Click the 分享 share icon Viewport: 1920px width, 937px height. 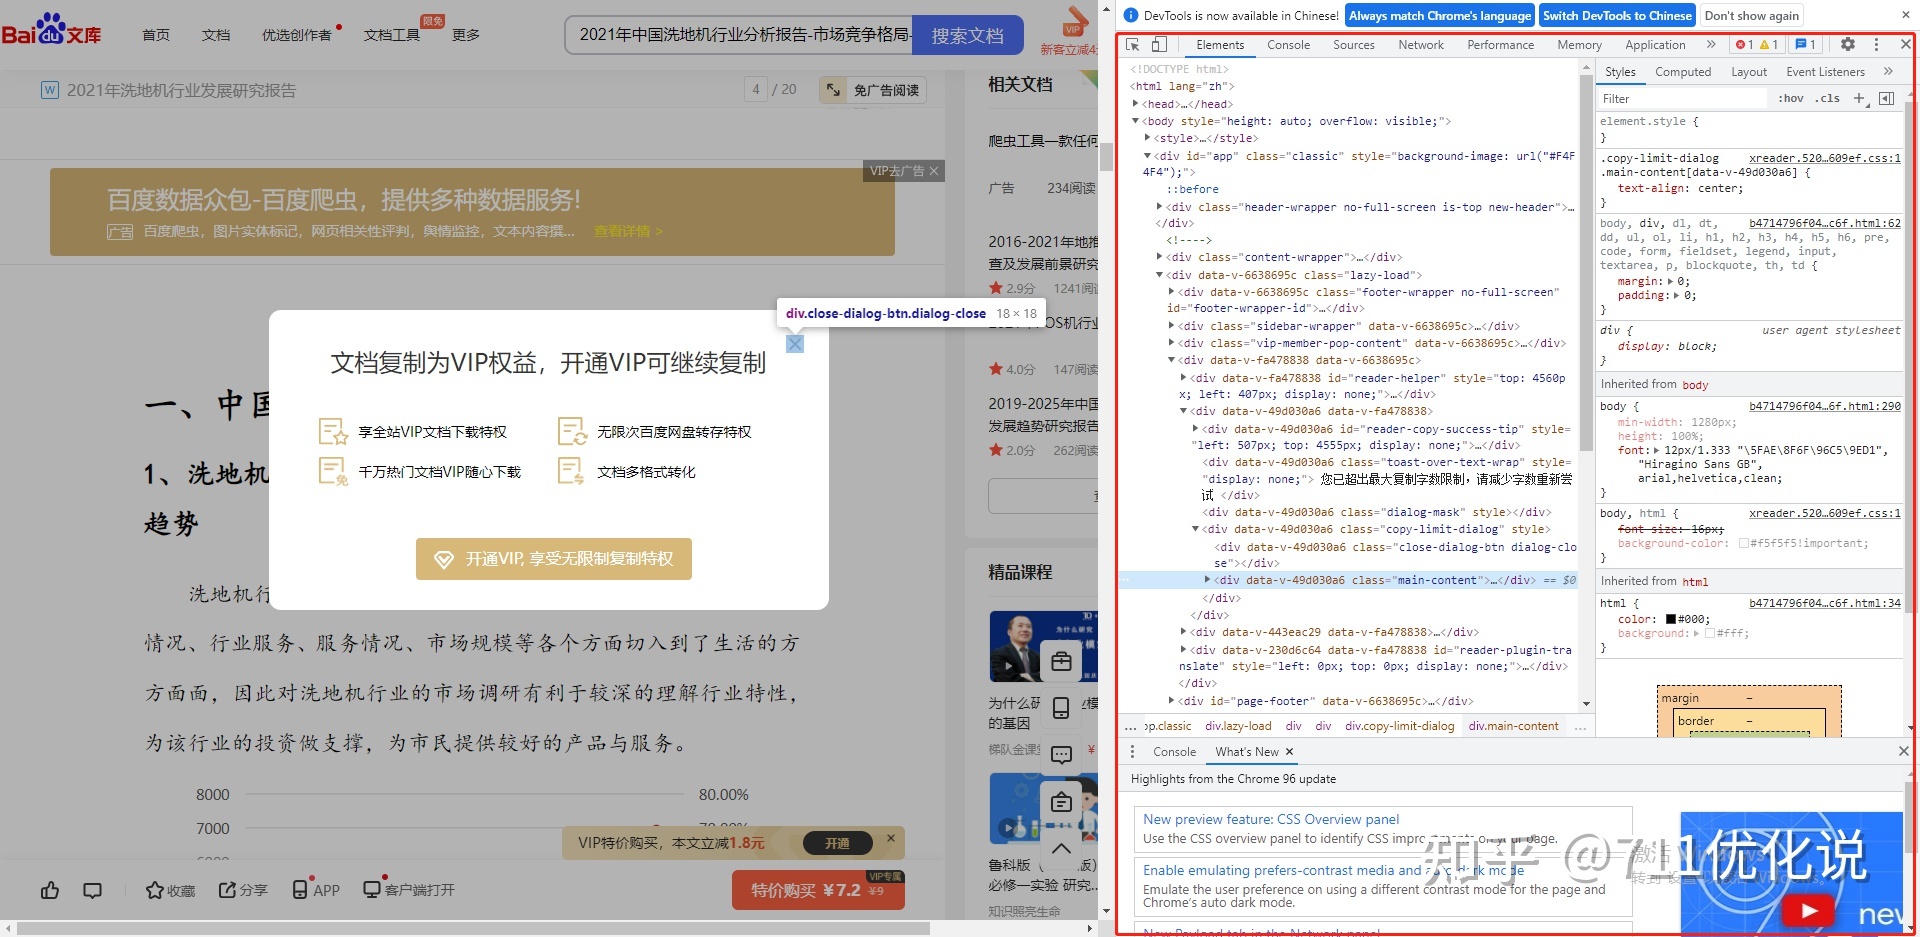point(228,890)
